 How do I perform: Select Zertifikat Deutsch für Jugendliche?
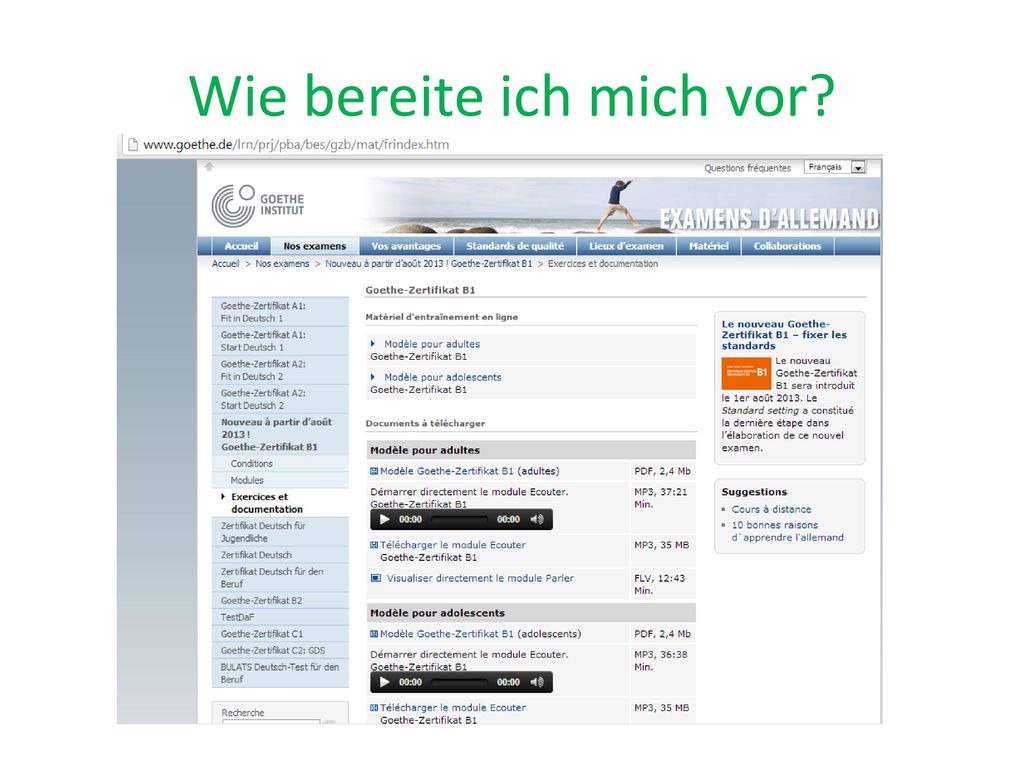280,532
